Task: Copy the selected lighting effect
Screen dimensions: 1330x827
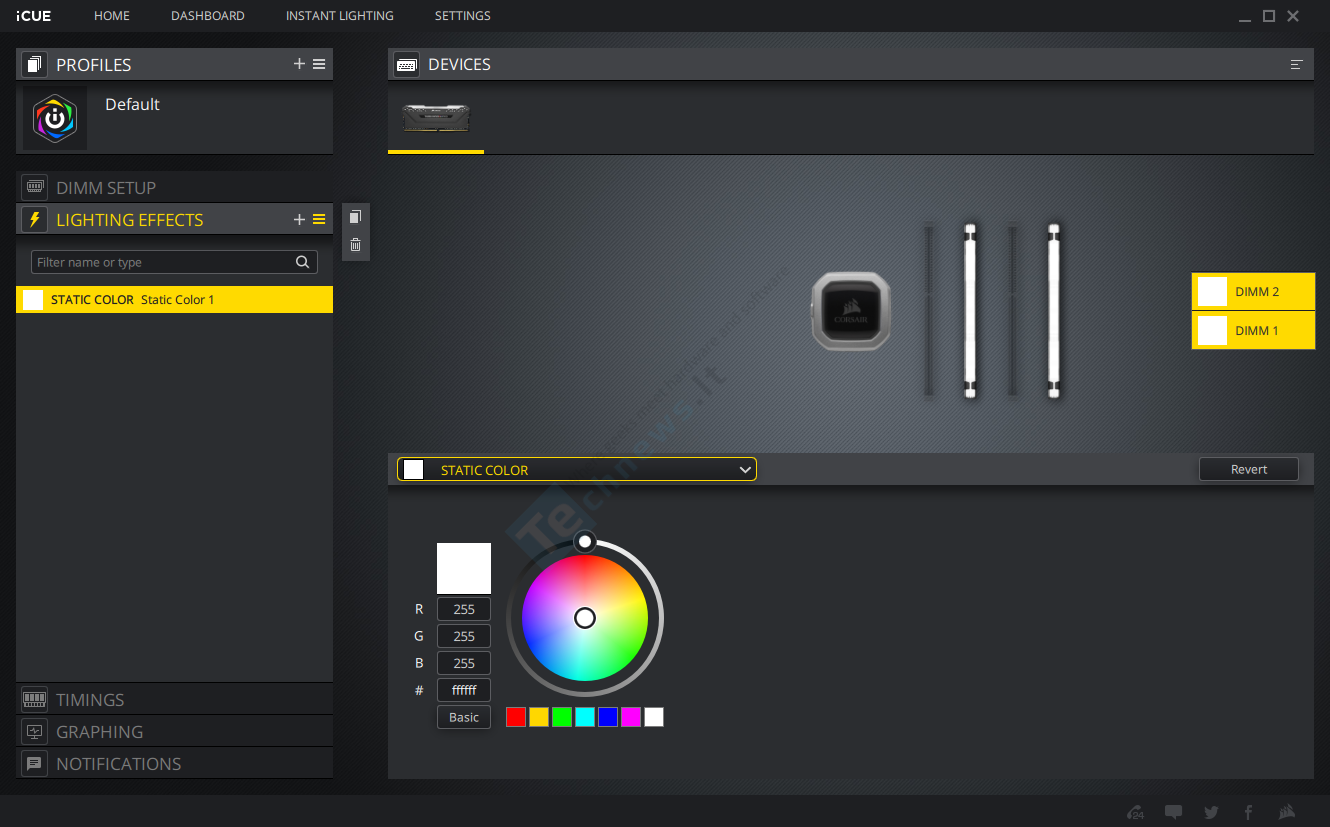Action: [356, 217]
